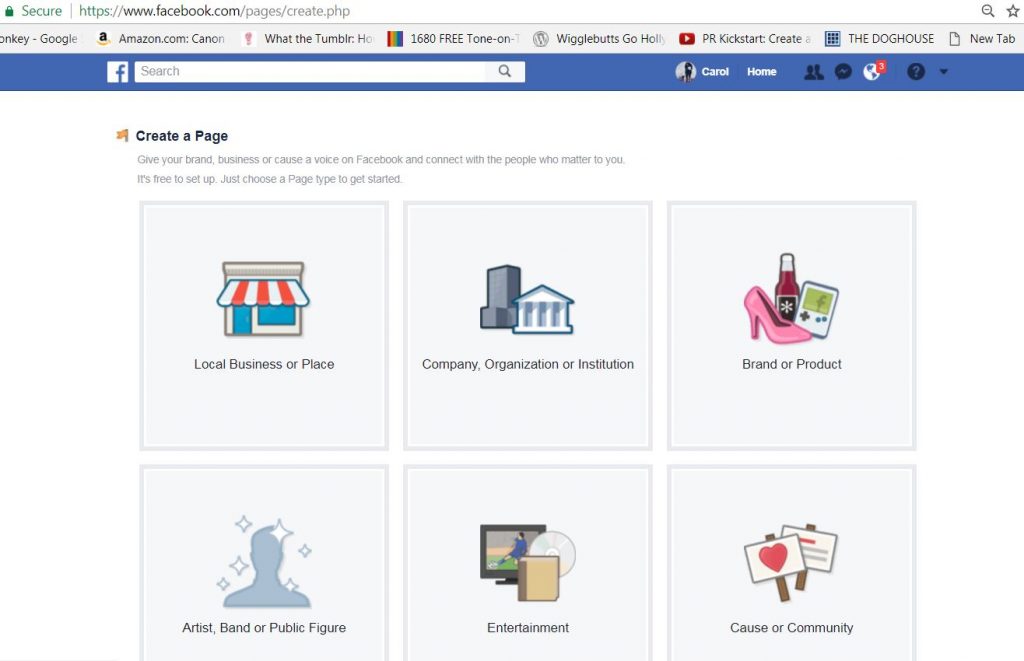Click the Facebook Search input field
This screenshot has width=1024, height=661.
pyautogui.click(x=310, y=71)
